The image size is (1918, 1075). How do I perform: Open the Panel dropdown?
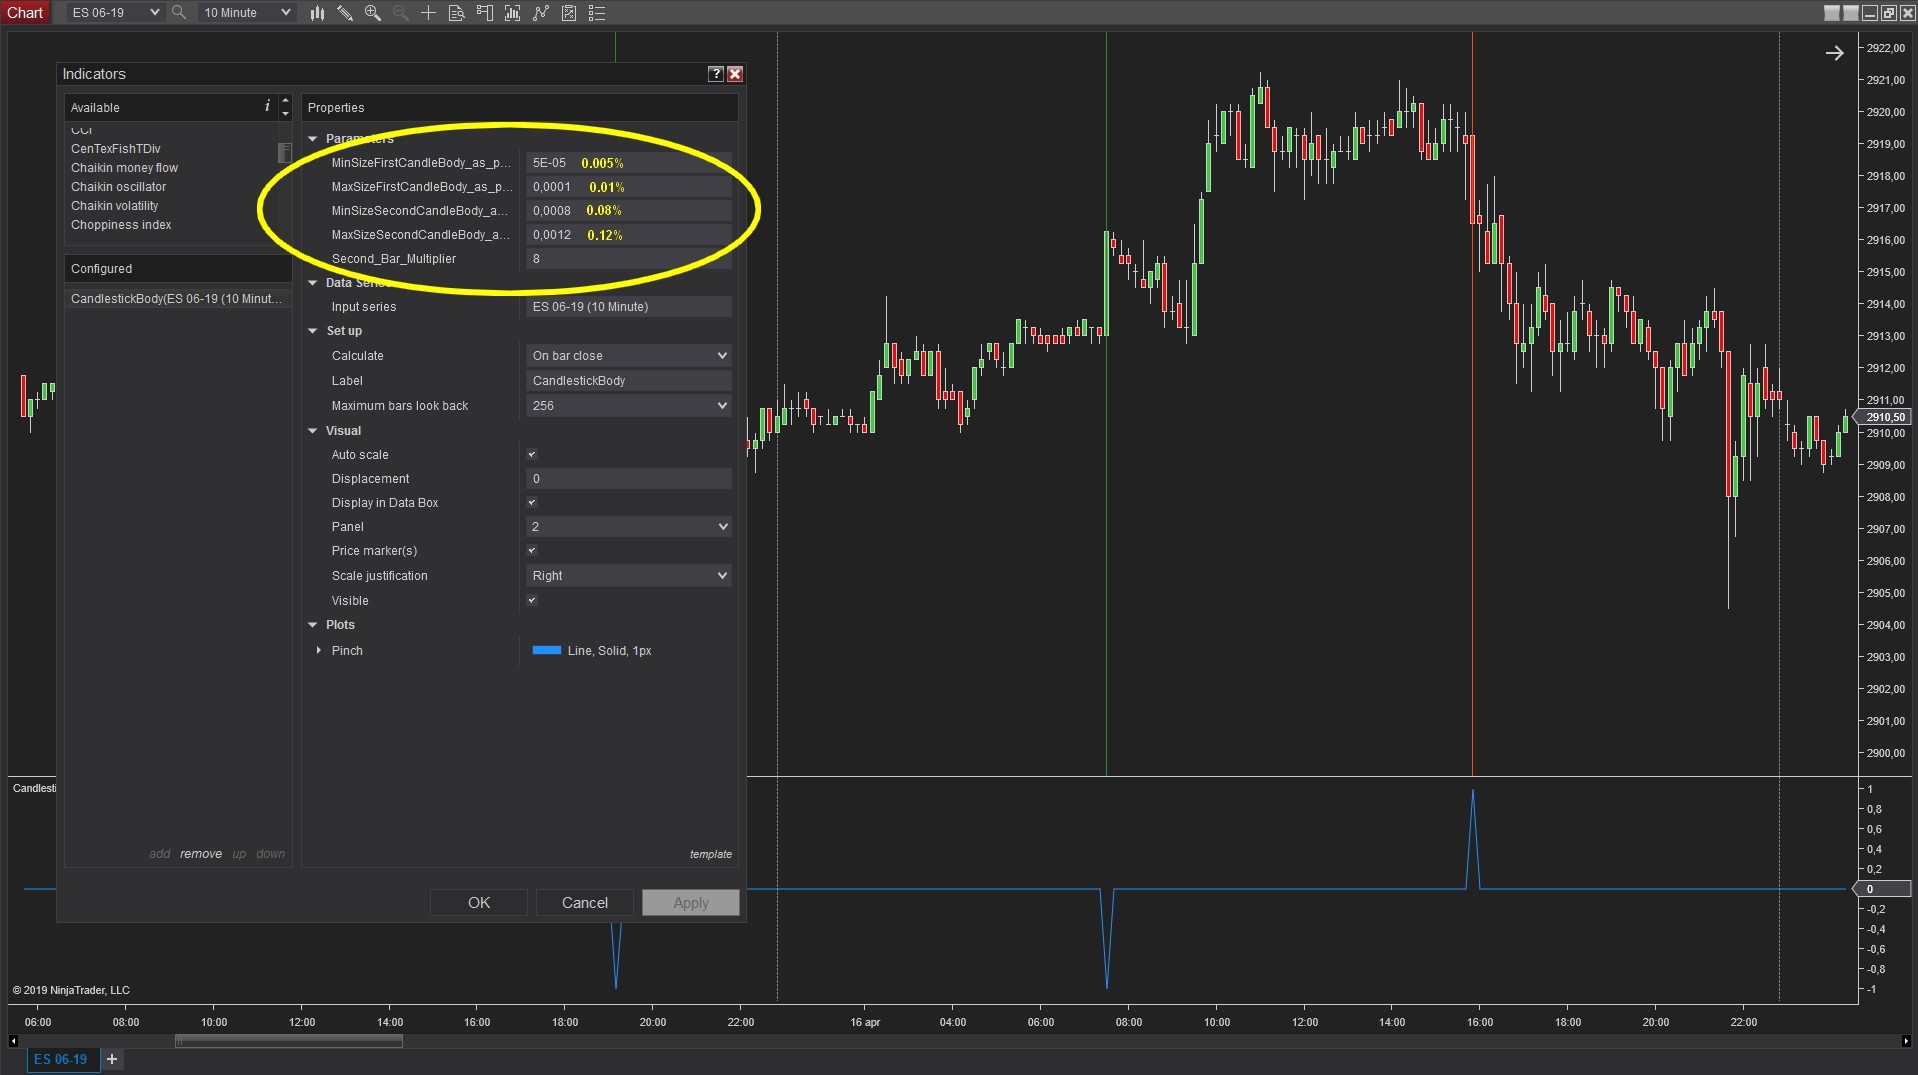629,527
